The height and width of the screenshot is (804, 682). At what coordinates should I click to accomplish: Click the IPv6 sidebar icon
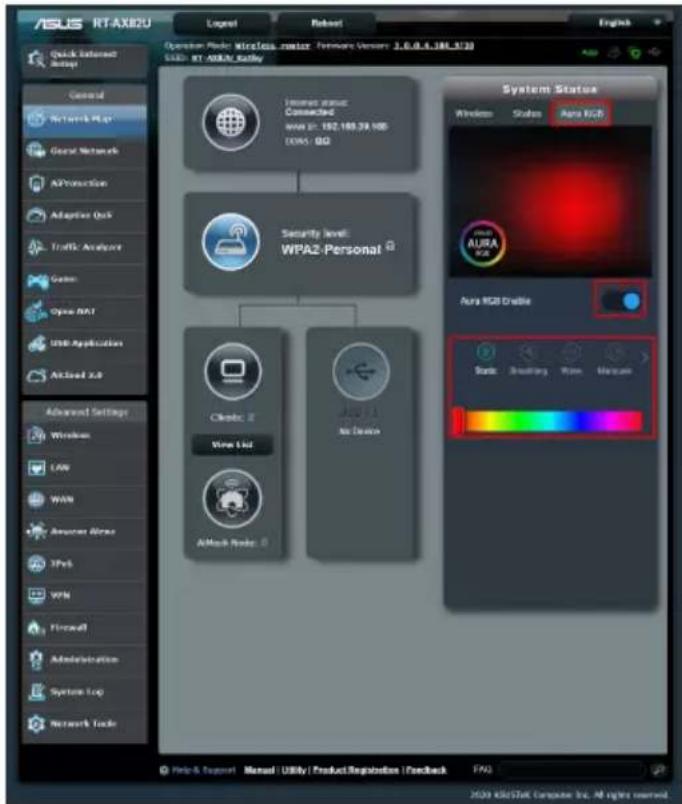pyautogui.click(x=36, y=564)
